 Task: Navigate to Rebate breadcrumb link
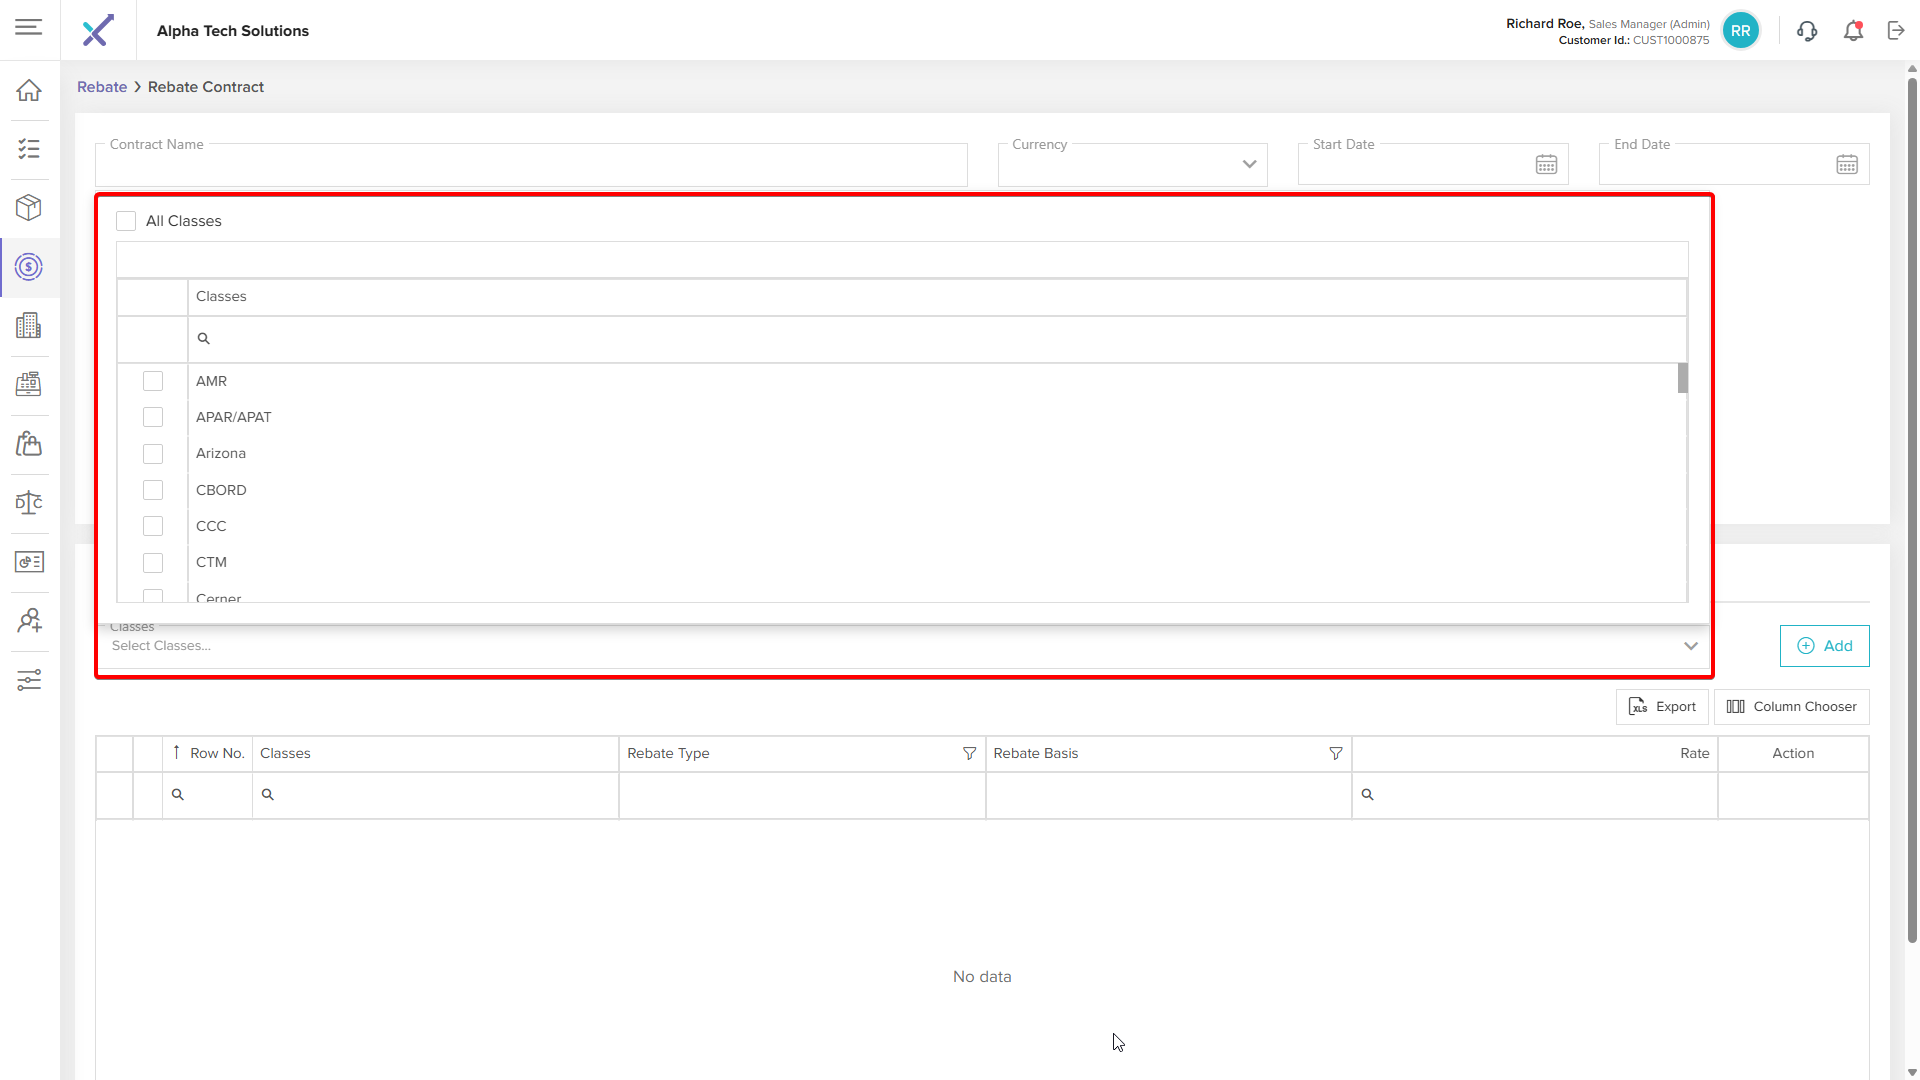(102, 87)
